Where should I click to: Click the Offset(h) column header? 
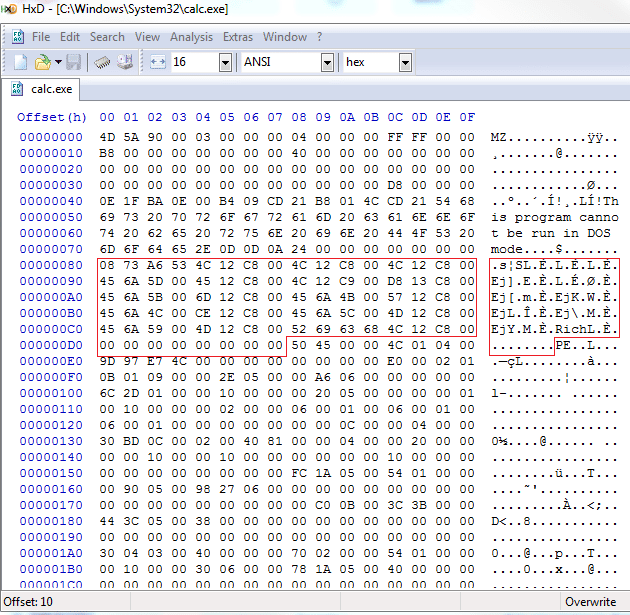pos(51,117)
